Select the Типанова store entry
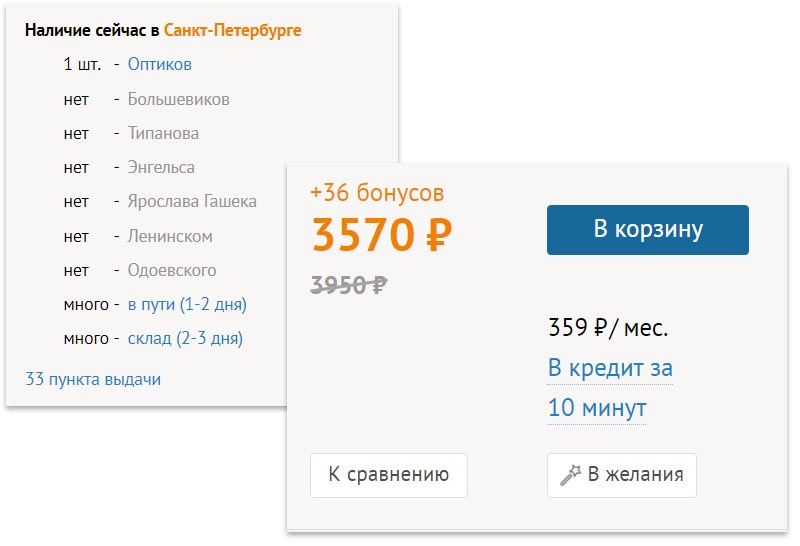Screen dimensions: 800x546 pos(163,133)
